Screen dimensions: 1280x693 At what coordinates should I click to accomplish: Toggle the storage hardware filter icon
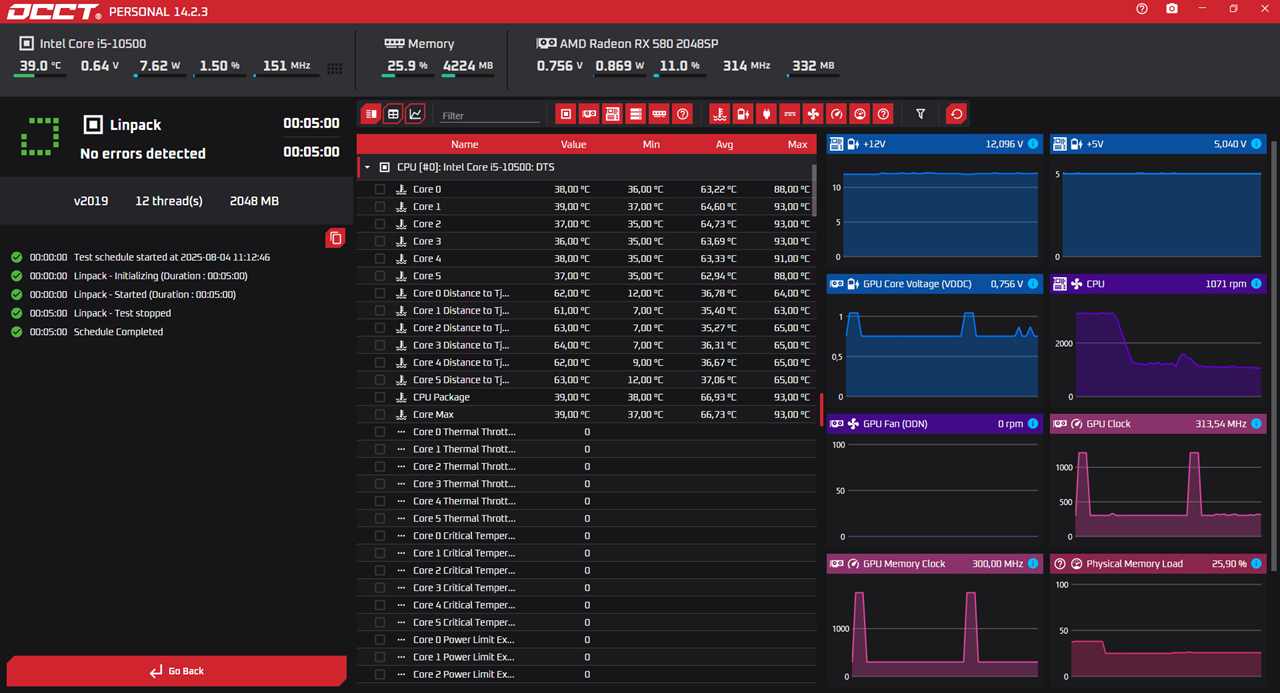636,114
